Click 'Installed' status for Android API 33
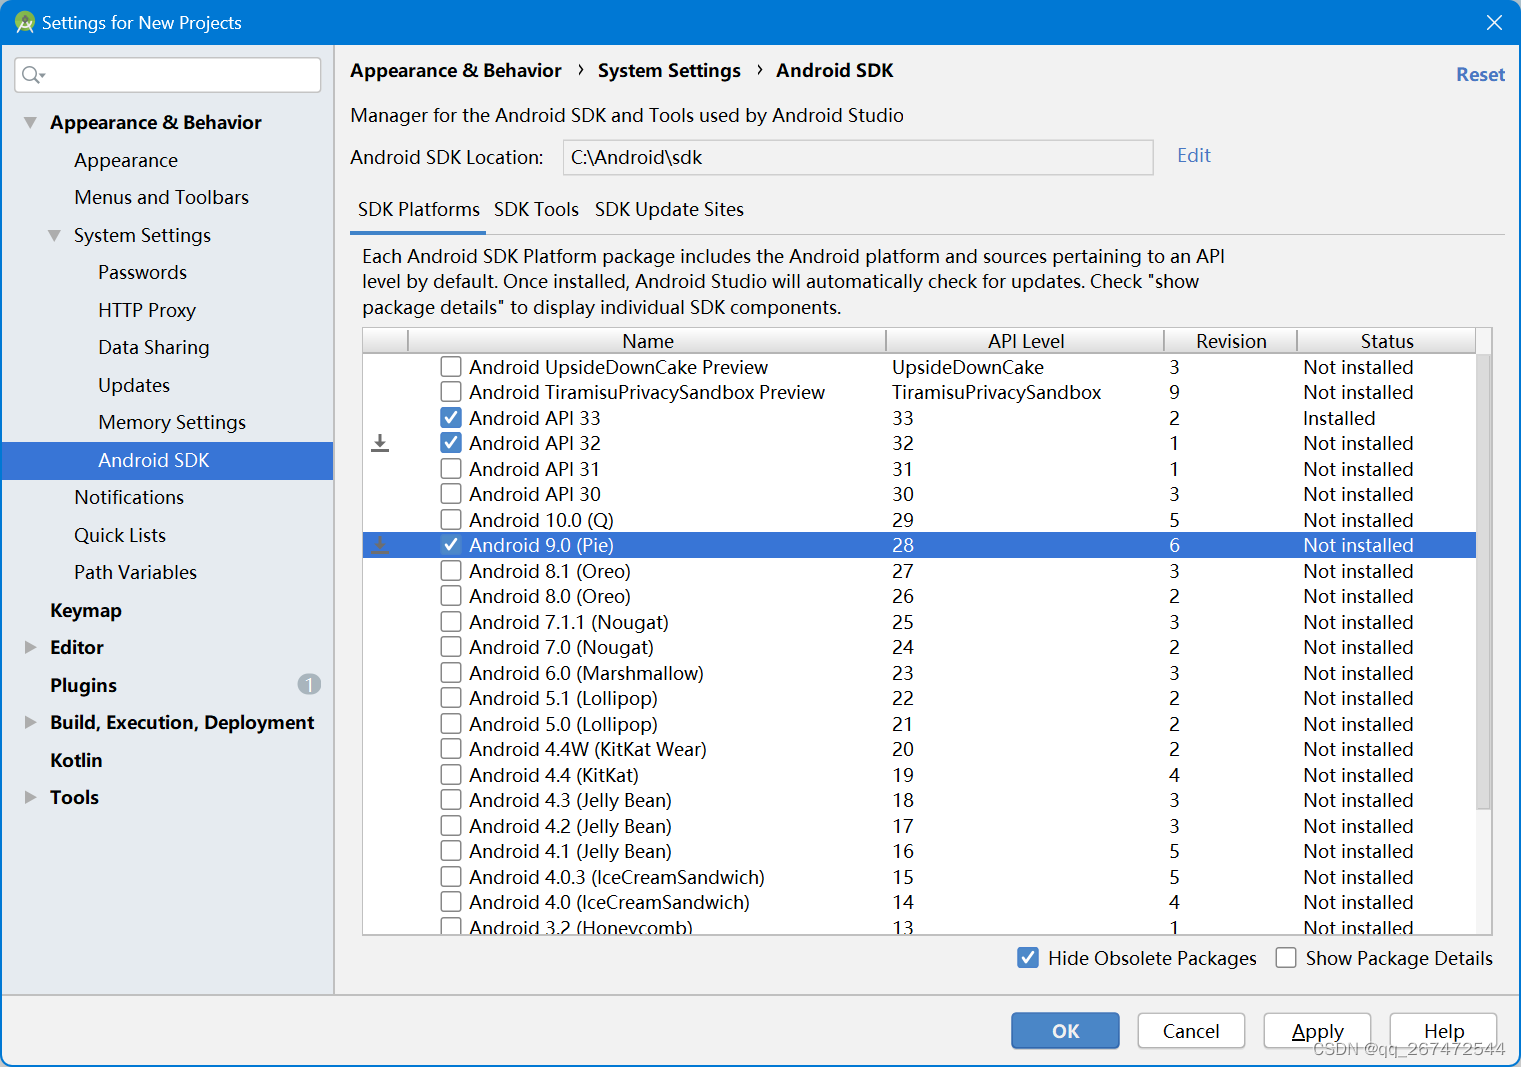 (x=1339, y=418)
